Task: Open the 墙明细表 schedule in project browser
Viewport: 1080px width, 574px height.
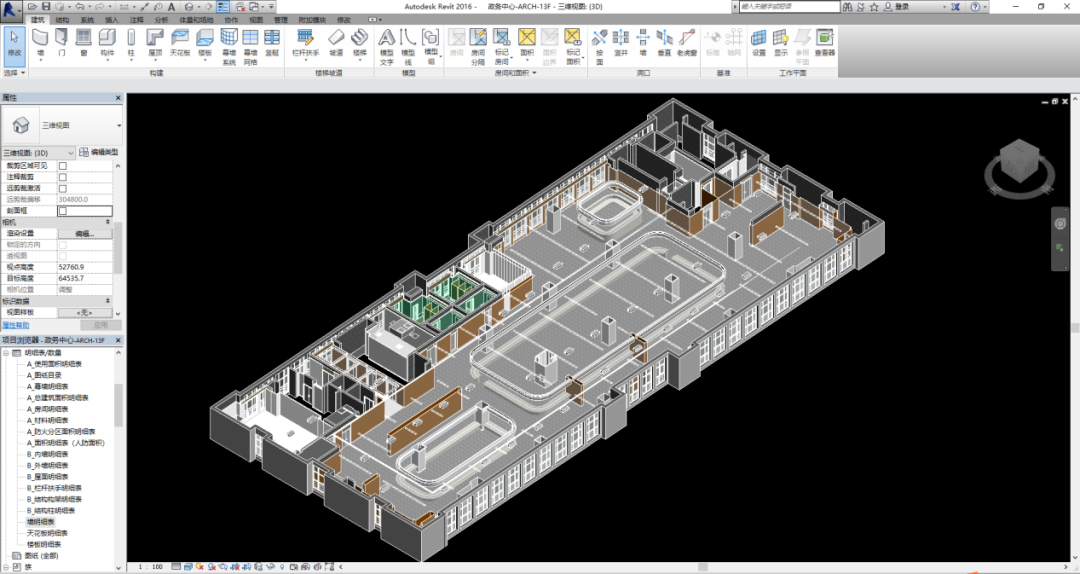Action: [40, 522]
